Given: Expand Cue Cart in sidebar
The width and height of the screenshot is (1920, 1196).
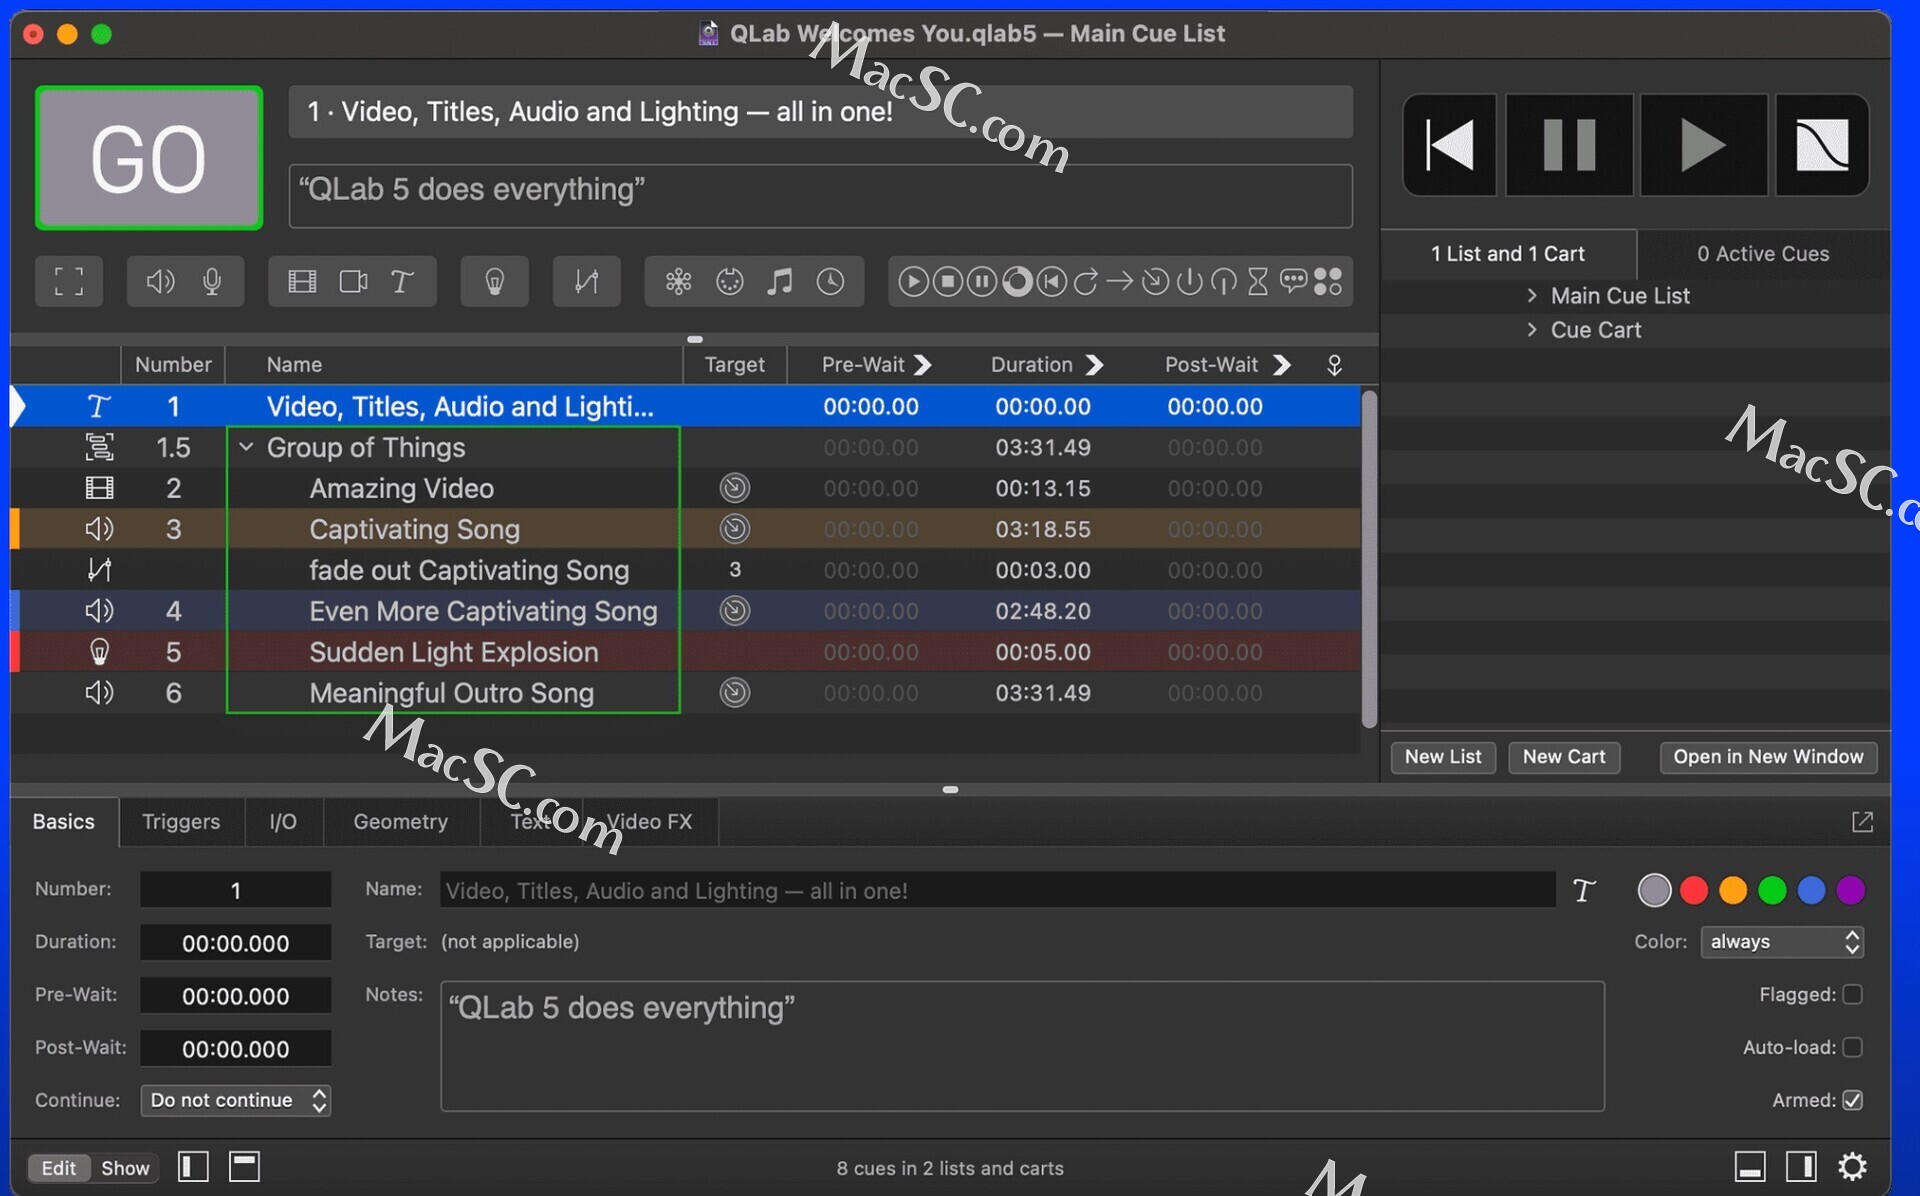Looking at the screenshot, I should (1531, 329).
